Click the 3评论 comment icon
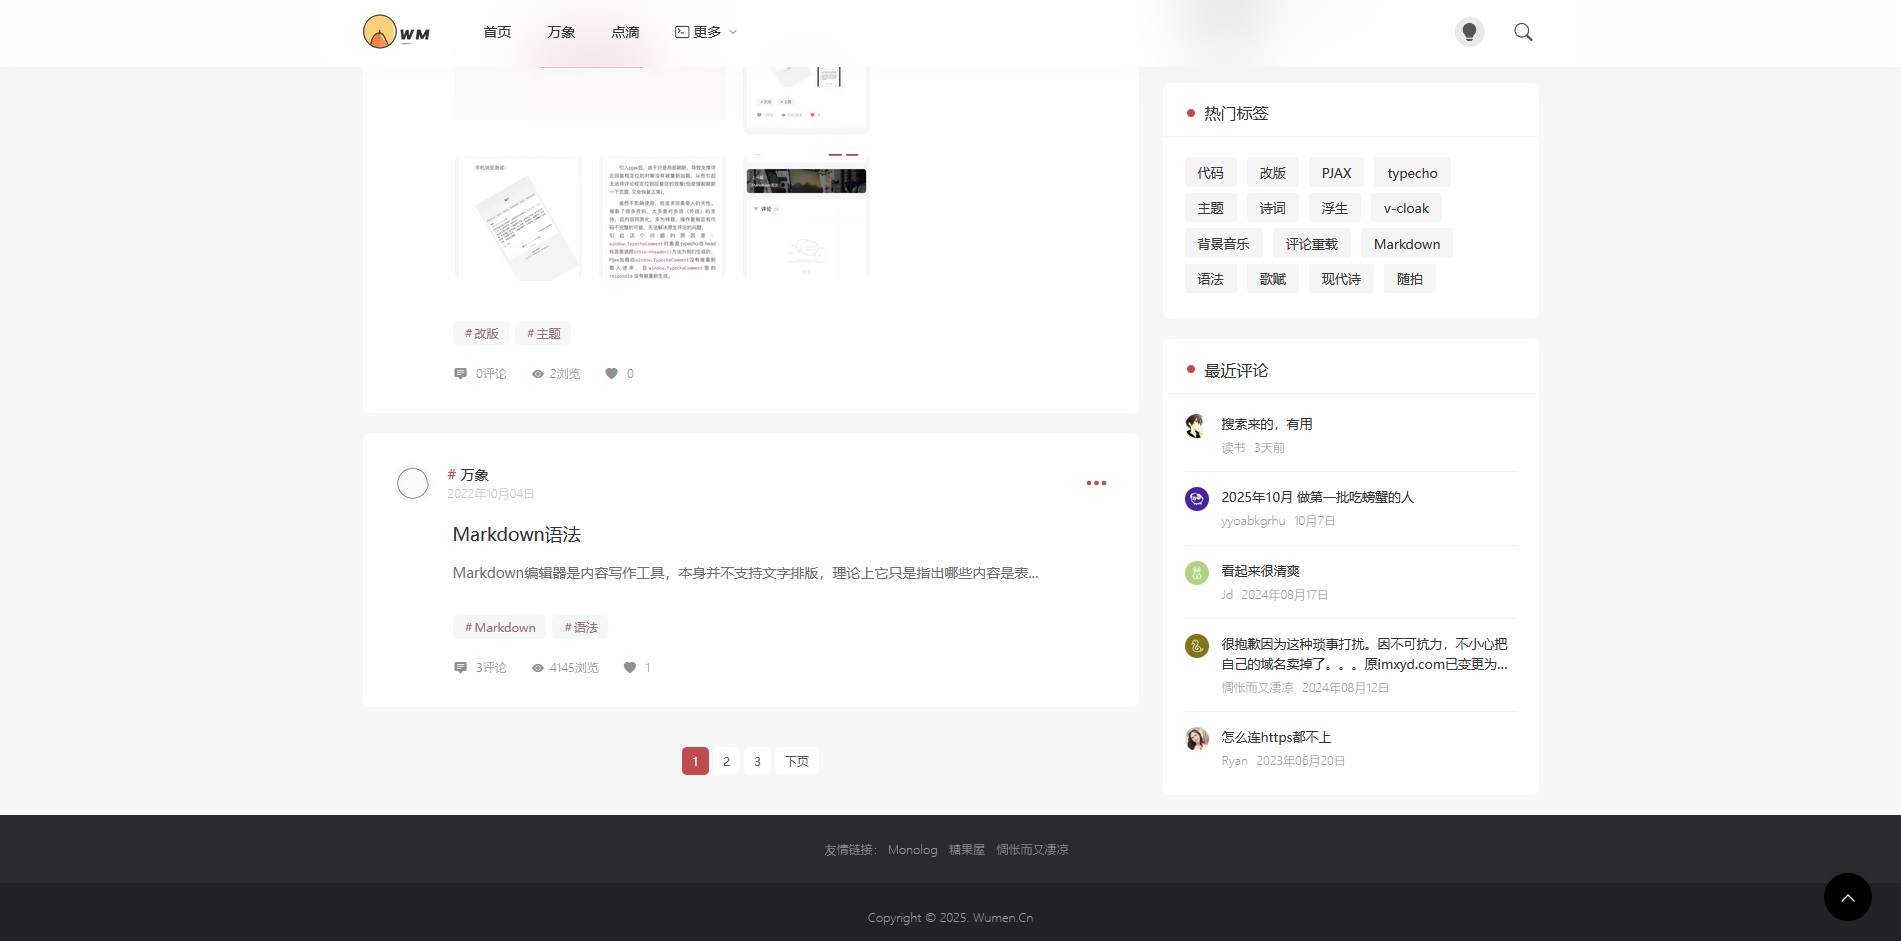Viewport: 1901px width, 941px height. (461, 668)
